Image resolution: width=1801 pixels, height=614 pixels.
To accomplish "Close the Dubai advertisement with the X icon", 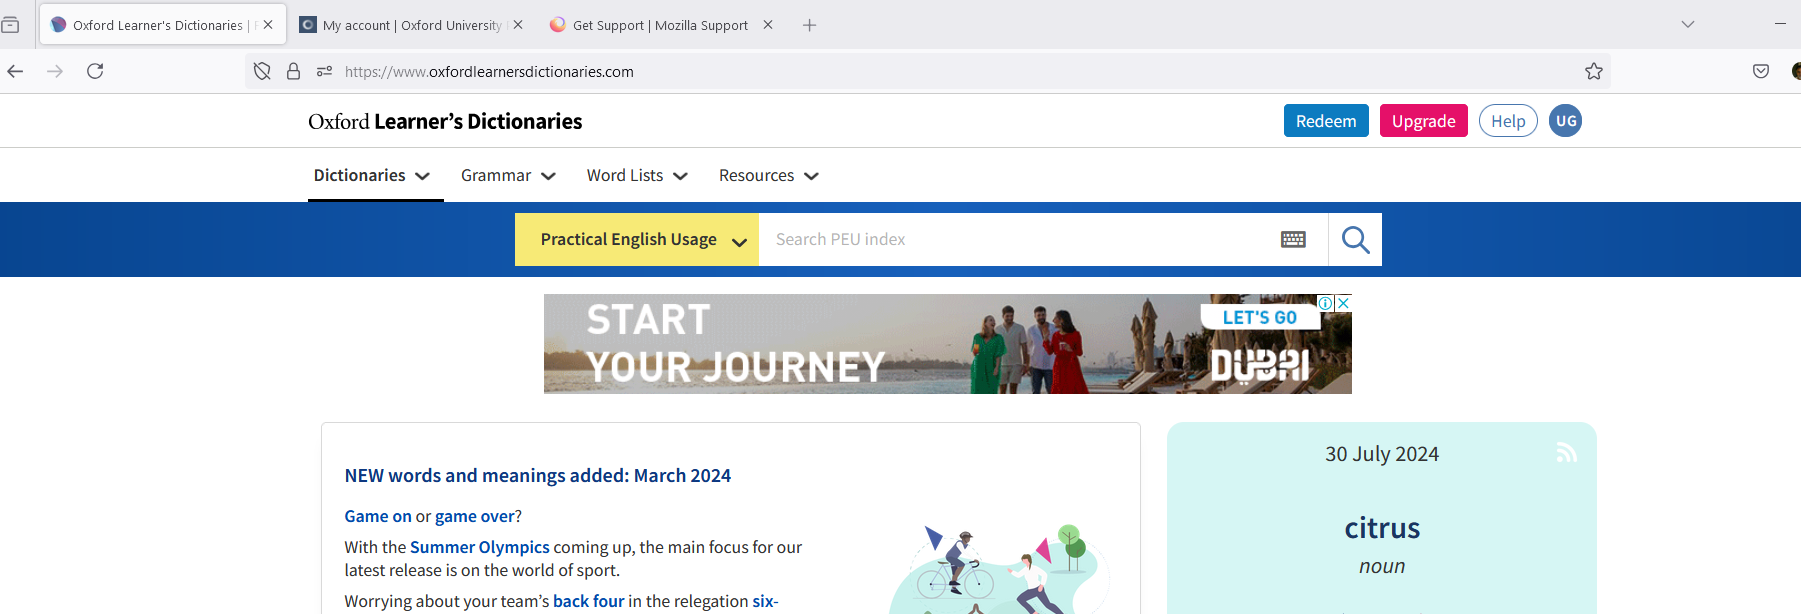I will point(1343,303).
